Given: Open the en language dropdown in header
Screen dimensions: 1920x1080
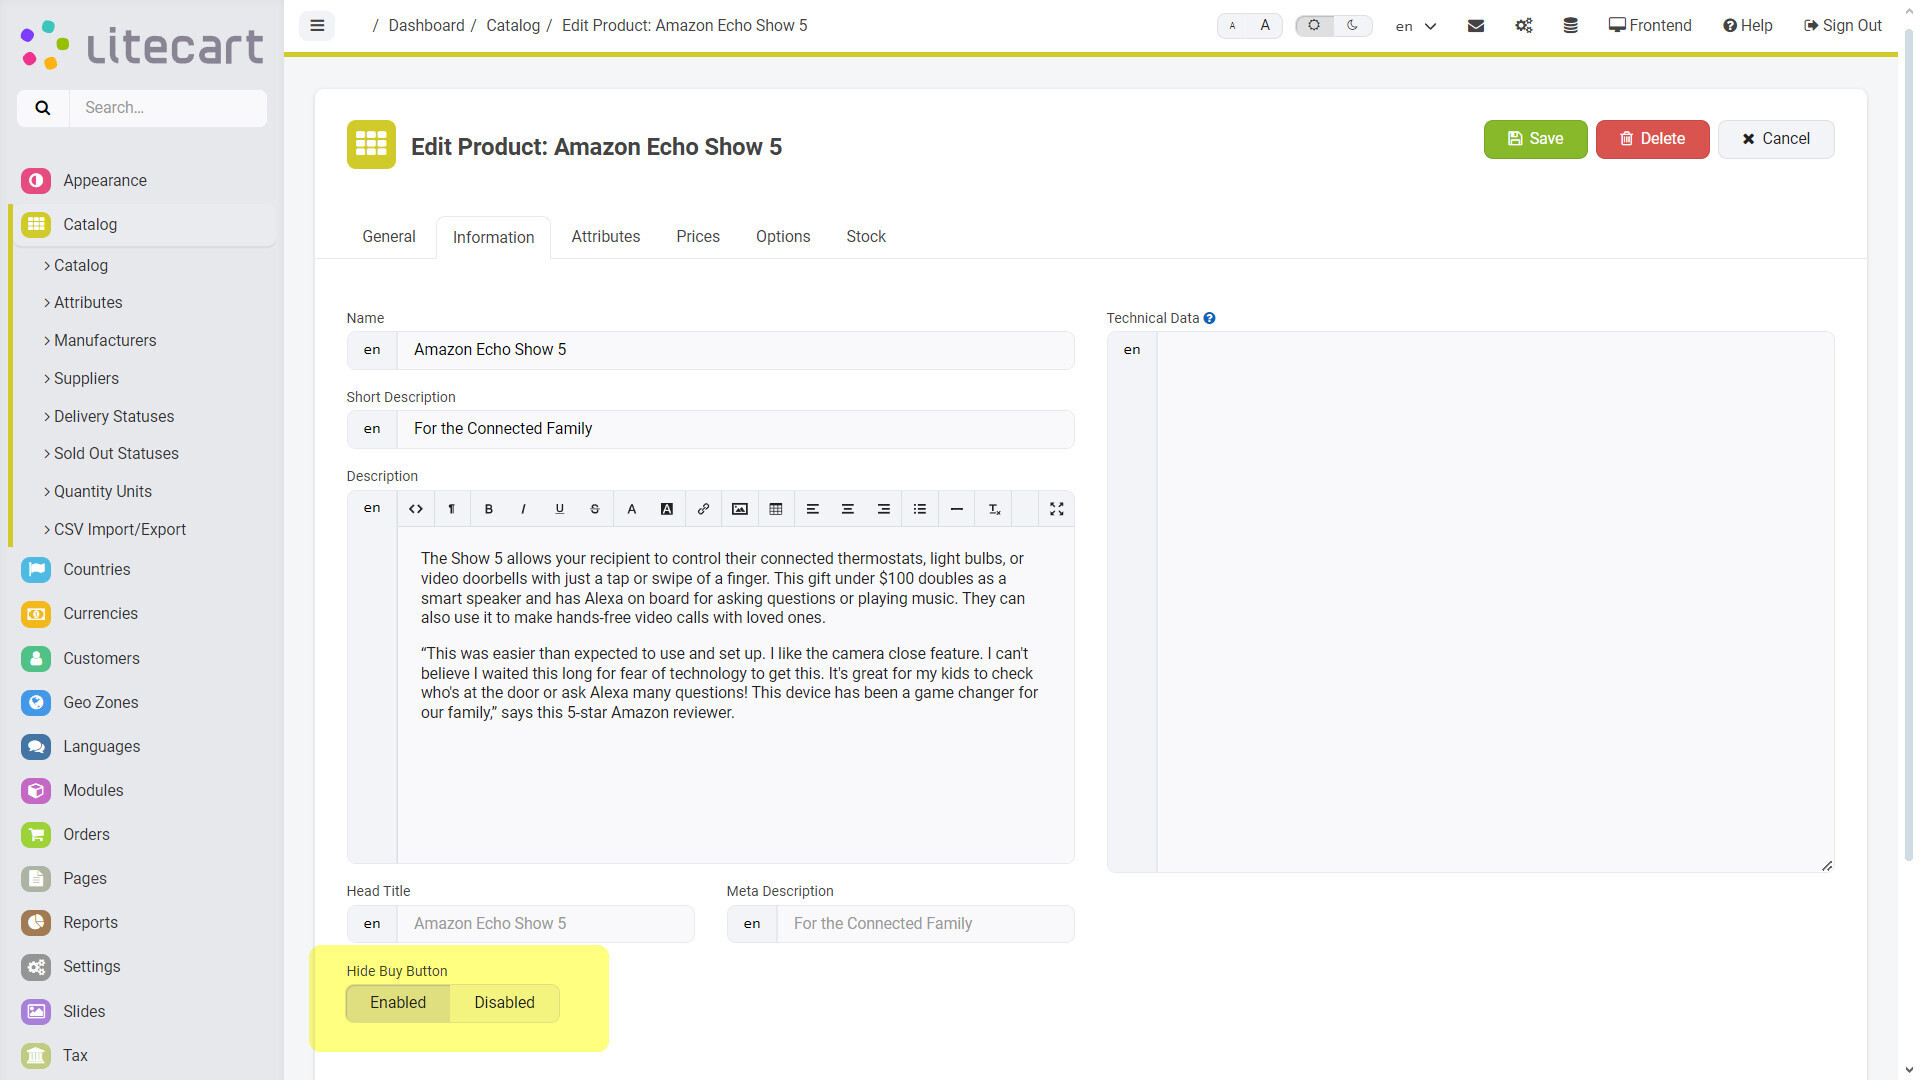Looking at the screenshot, I should 1416,26.
